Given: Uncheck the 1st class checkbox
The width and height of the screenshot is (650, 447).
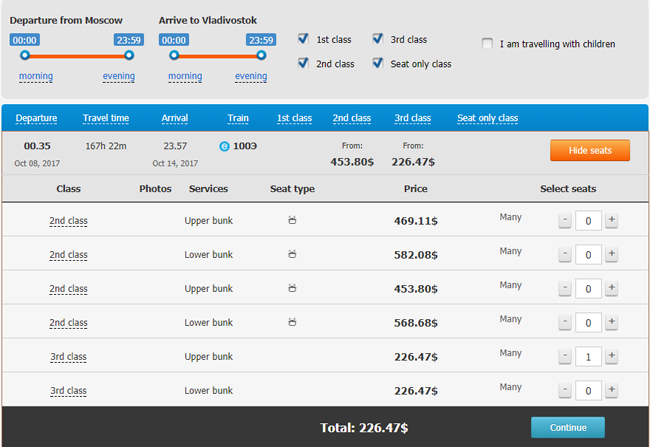Looking at the screenshot, I should pyautogui.click(x=304, y=40).
